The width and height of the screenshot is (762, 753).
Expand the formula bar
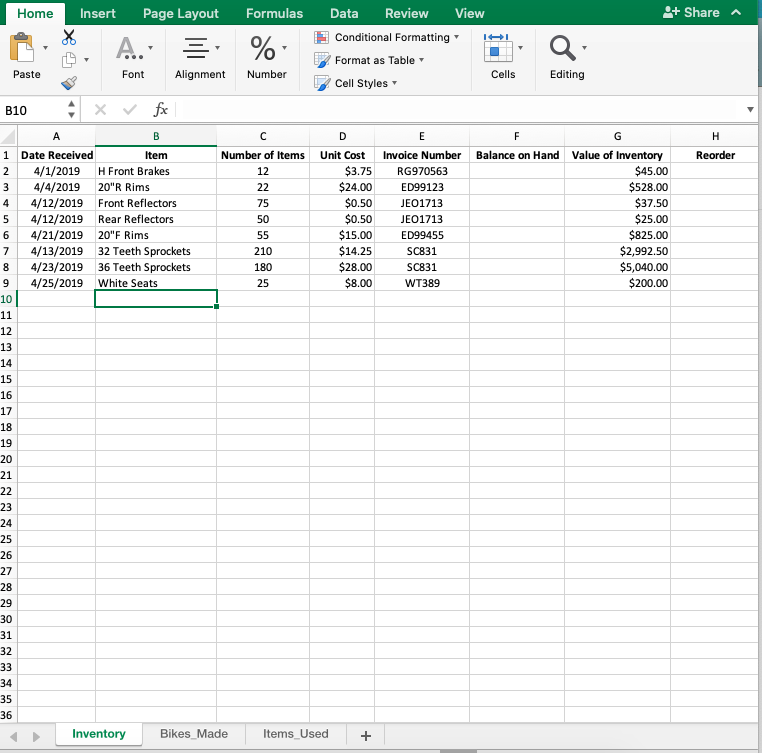[x=750, y=109]
